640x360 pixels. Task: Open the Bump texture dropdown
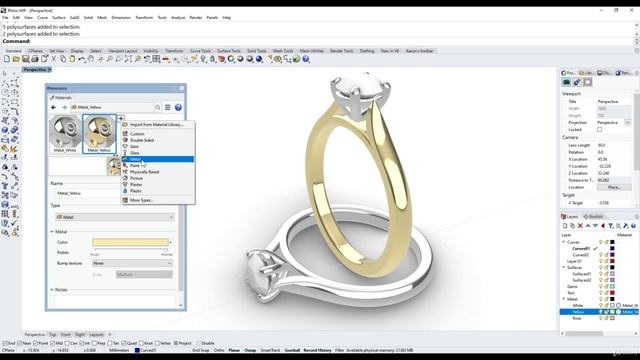(x=132, y=263)
